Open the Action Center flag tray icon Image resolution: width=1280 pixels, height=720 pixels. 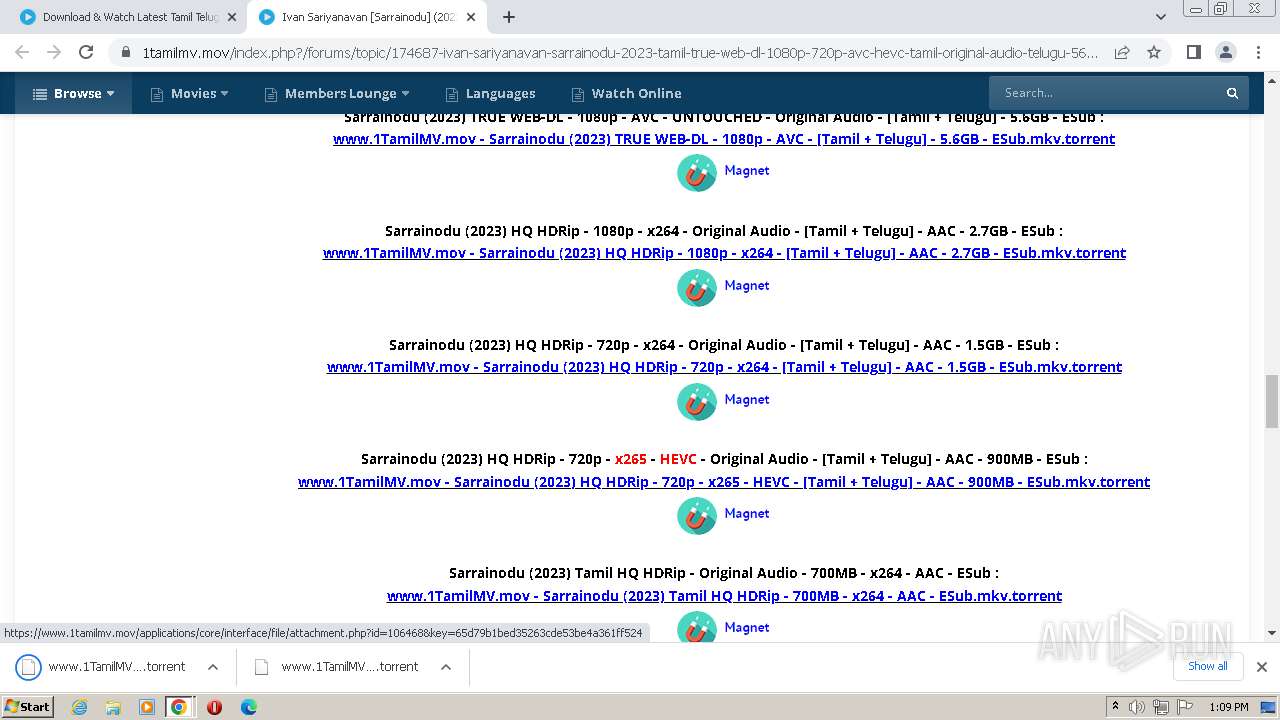(1183, 707)
